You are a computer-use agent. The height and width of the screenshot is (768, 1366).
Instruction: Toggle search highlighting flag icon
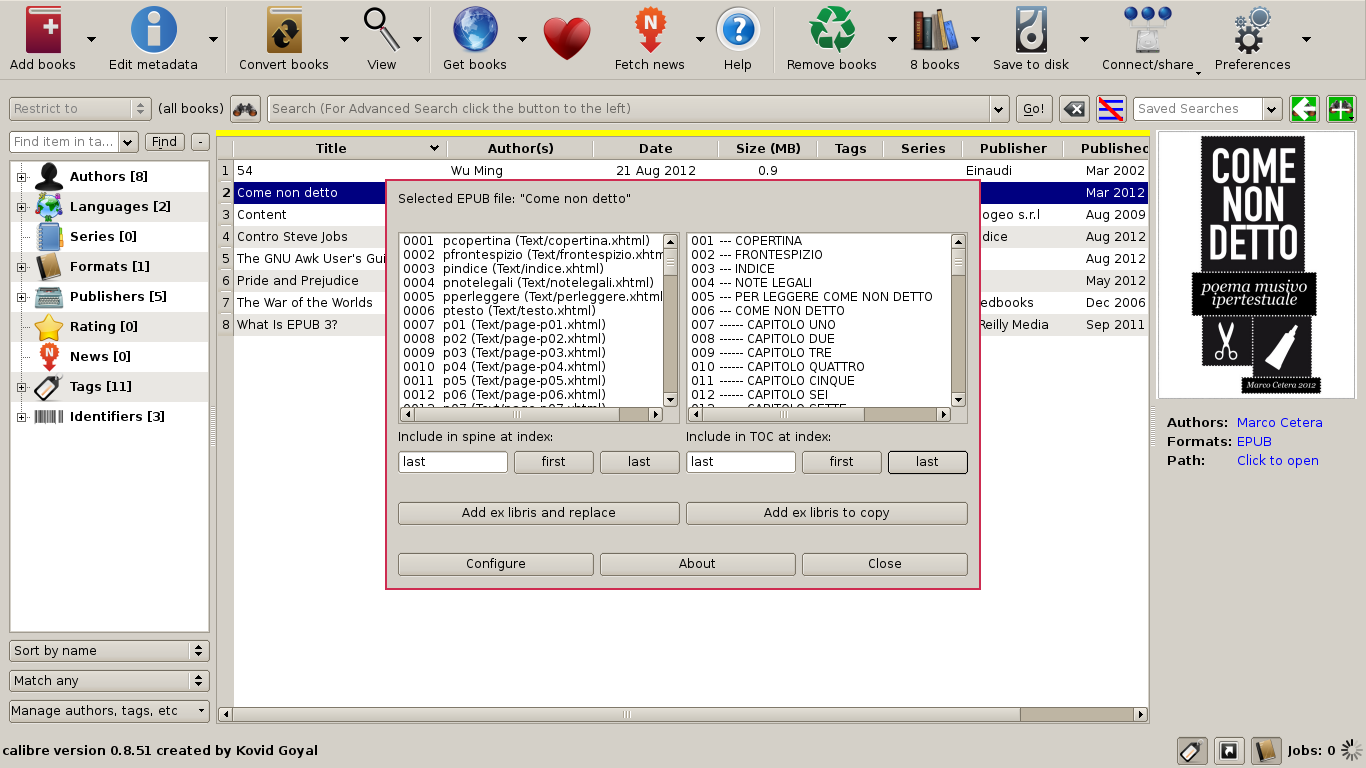pyautogui.click(x=1111, y=109)
